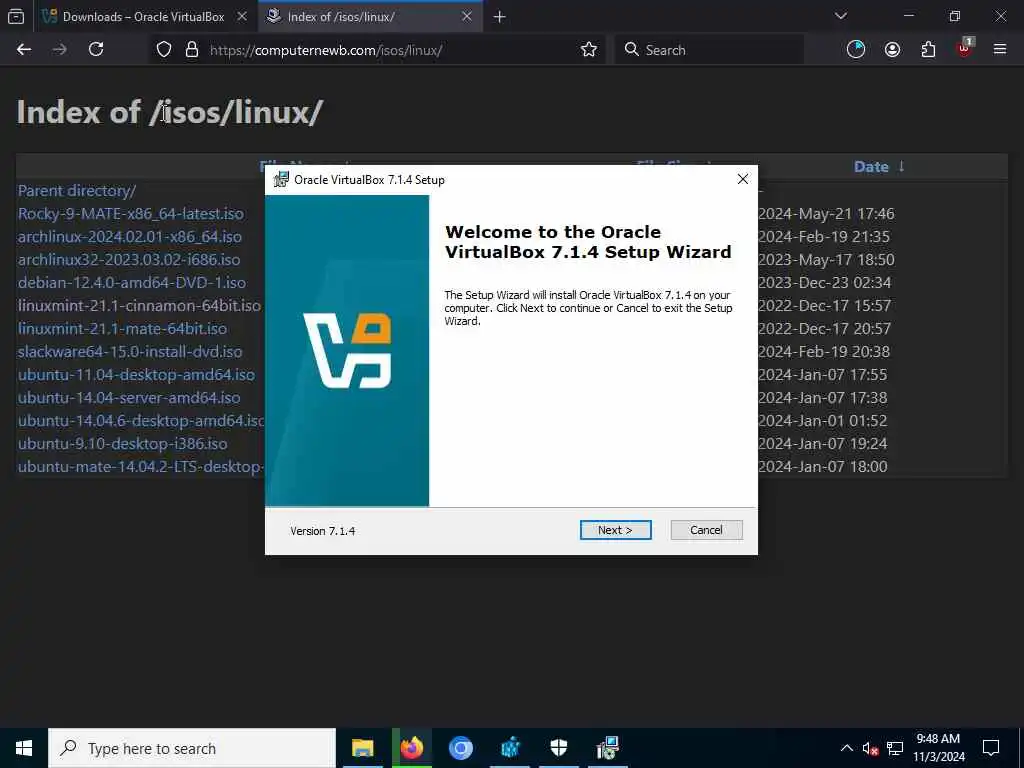Open File Explorer from taskbar
Viewport: 1024px width, 768px height.
pyautogui.click(x=362, y=748)
